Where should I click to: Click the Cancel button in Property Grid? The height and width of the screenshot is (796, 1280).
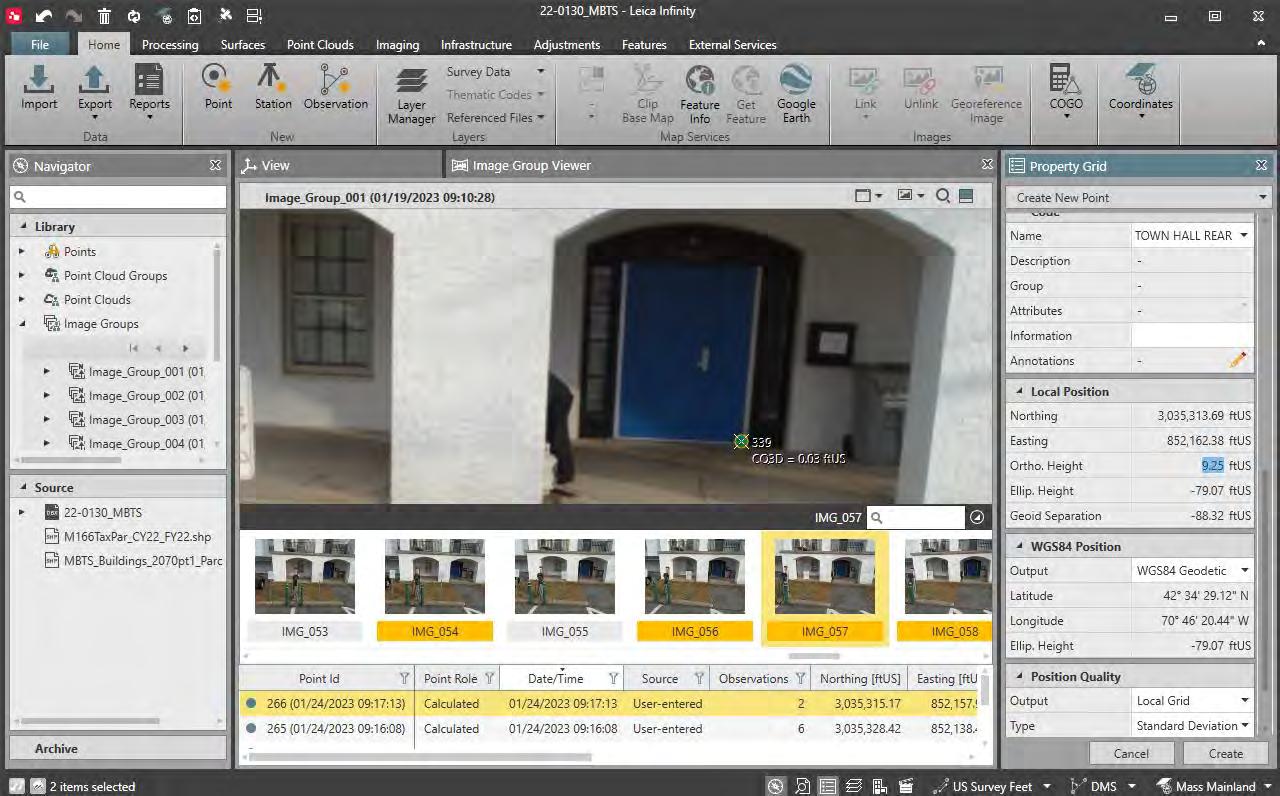tap(1131, 754)
